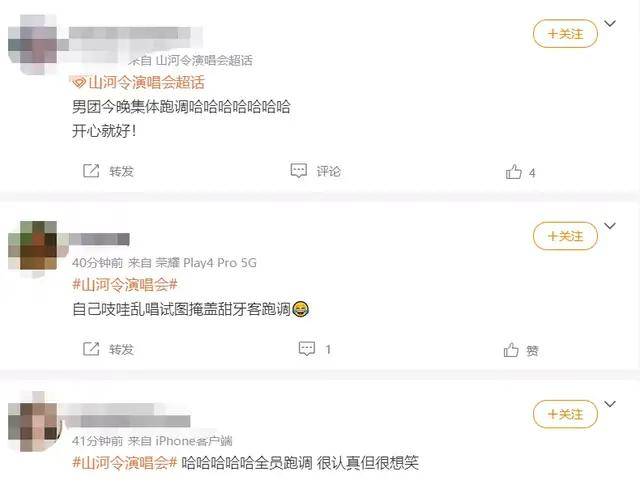Follow third post's author with +关注
This screenshot has height=493, width=640.
coord(565,414)
